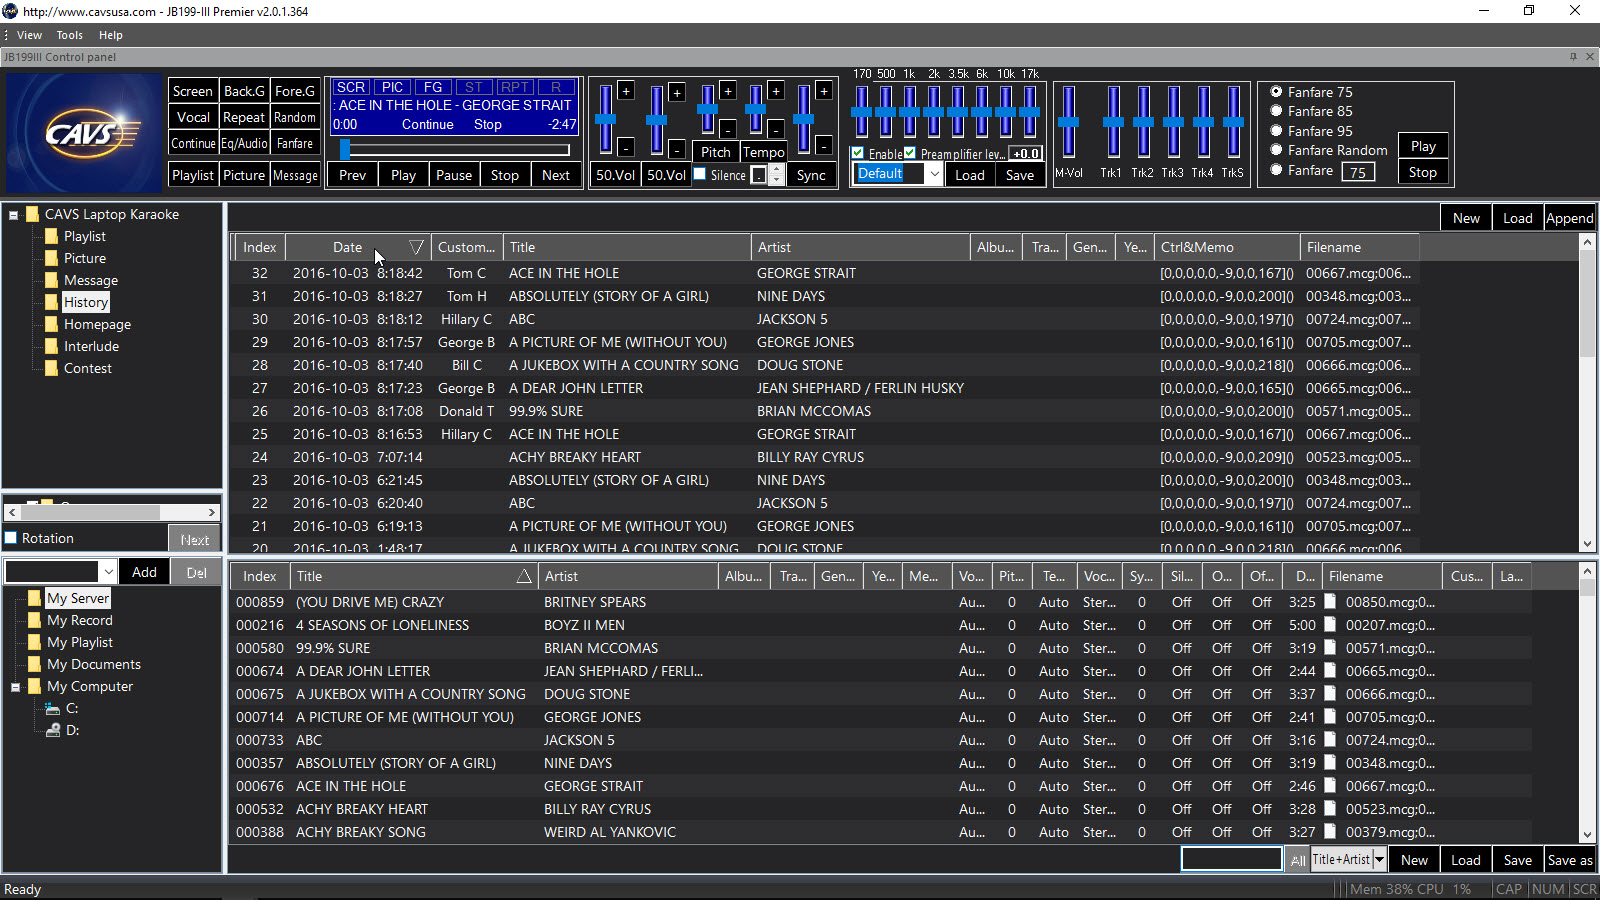The height and width of the screenshot is (900, 1600).
Task: Click the minus button right of the Tempo slider
Action: point(776,129)
